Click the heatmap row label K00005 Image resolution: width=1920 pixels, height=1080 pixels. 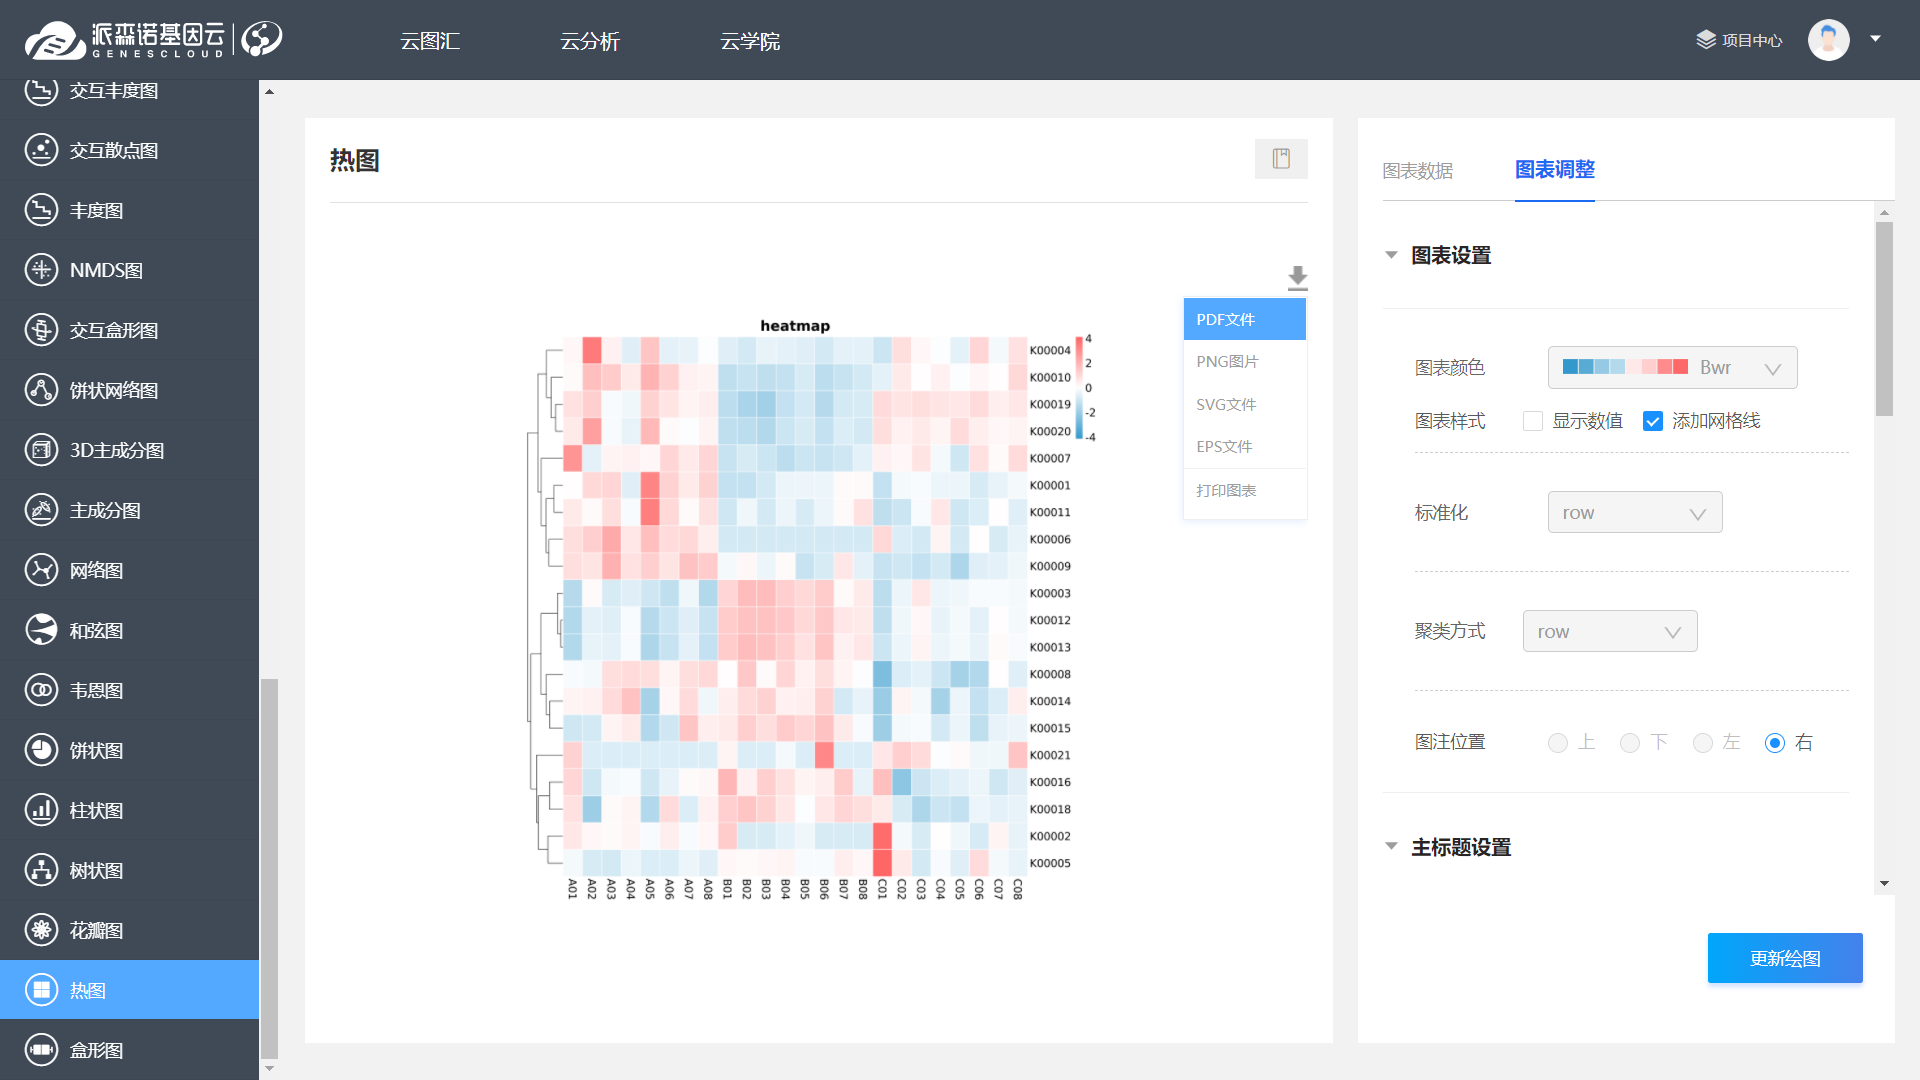click(1050, 863)
